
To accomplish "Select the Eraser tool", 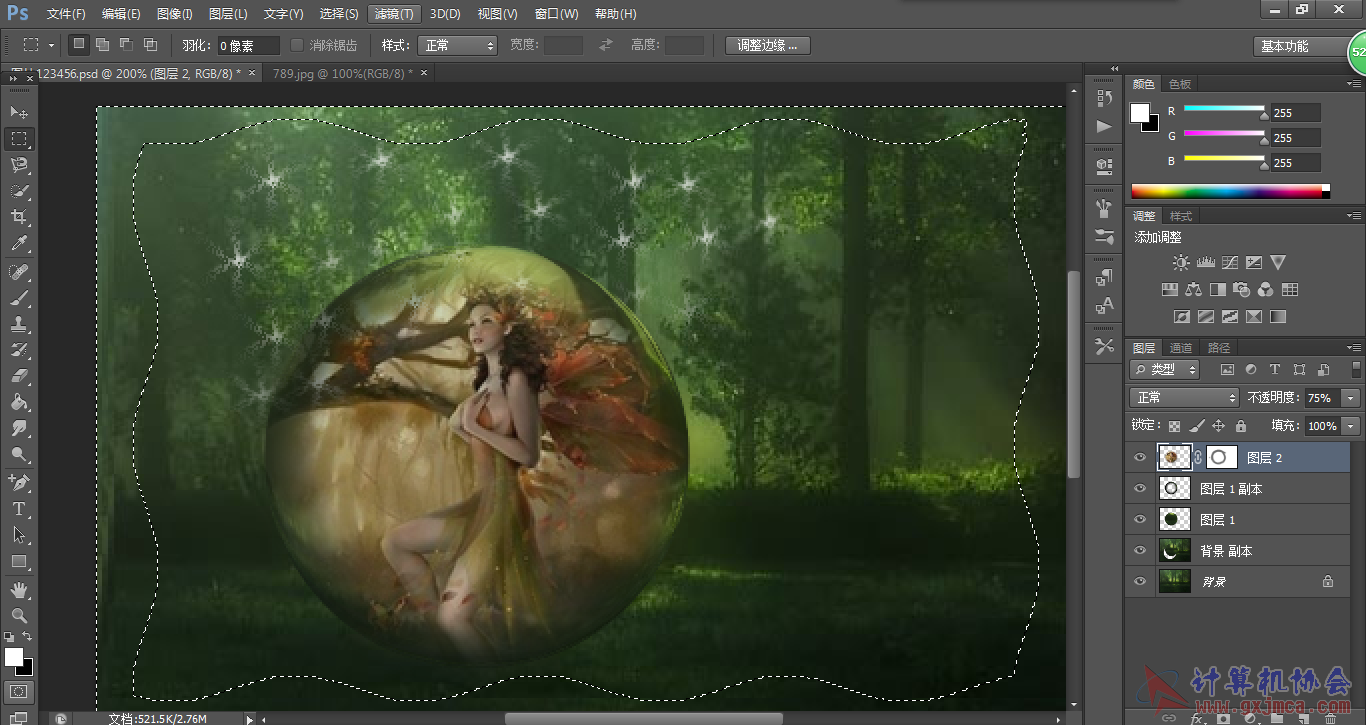I will pyautogui.click(x=19, y=376).
